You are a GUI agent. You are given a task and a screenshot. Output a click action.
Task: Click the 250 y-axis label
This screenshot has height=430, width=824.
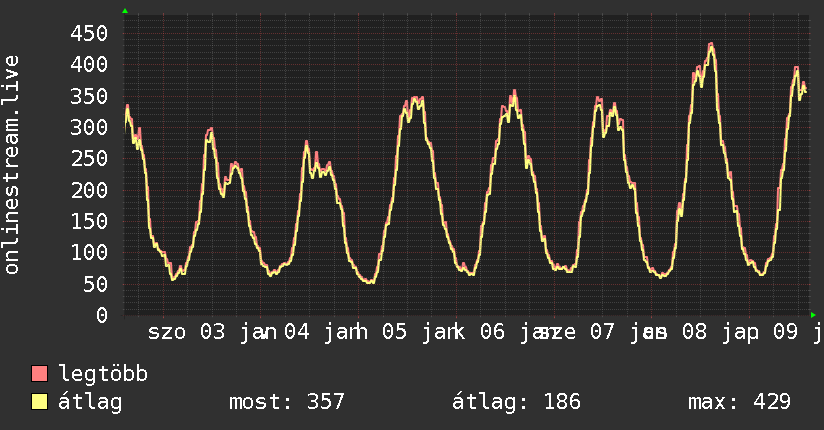(89, 158)
